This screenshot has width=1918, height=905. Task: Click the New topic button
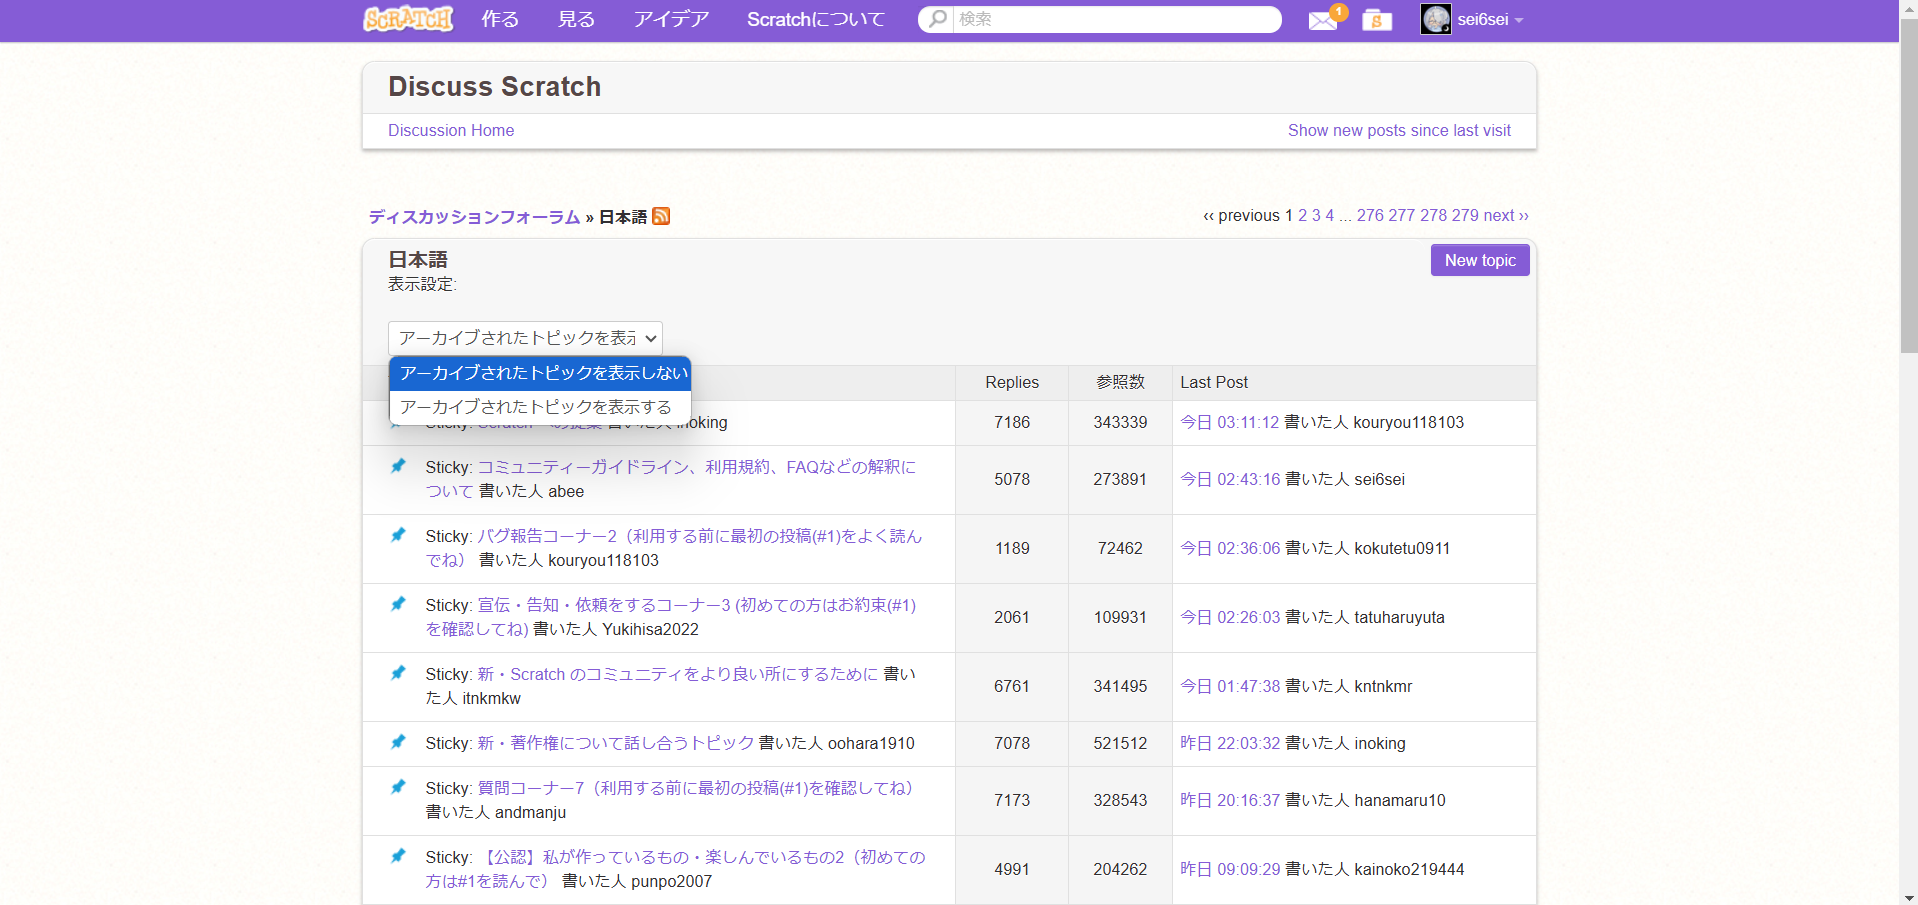pos(1479,260)
